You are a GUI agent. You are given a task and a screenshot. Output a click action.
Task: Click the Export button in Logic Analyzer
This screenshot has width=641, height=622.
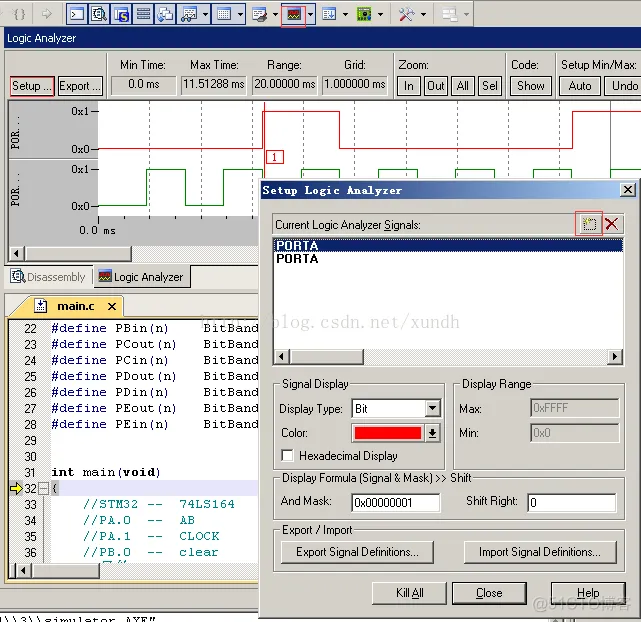[x=80, y=86]
